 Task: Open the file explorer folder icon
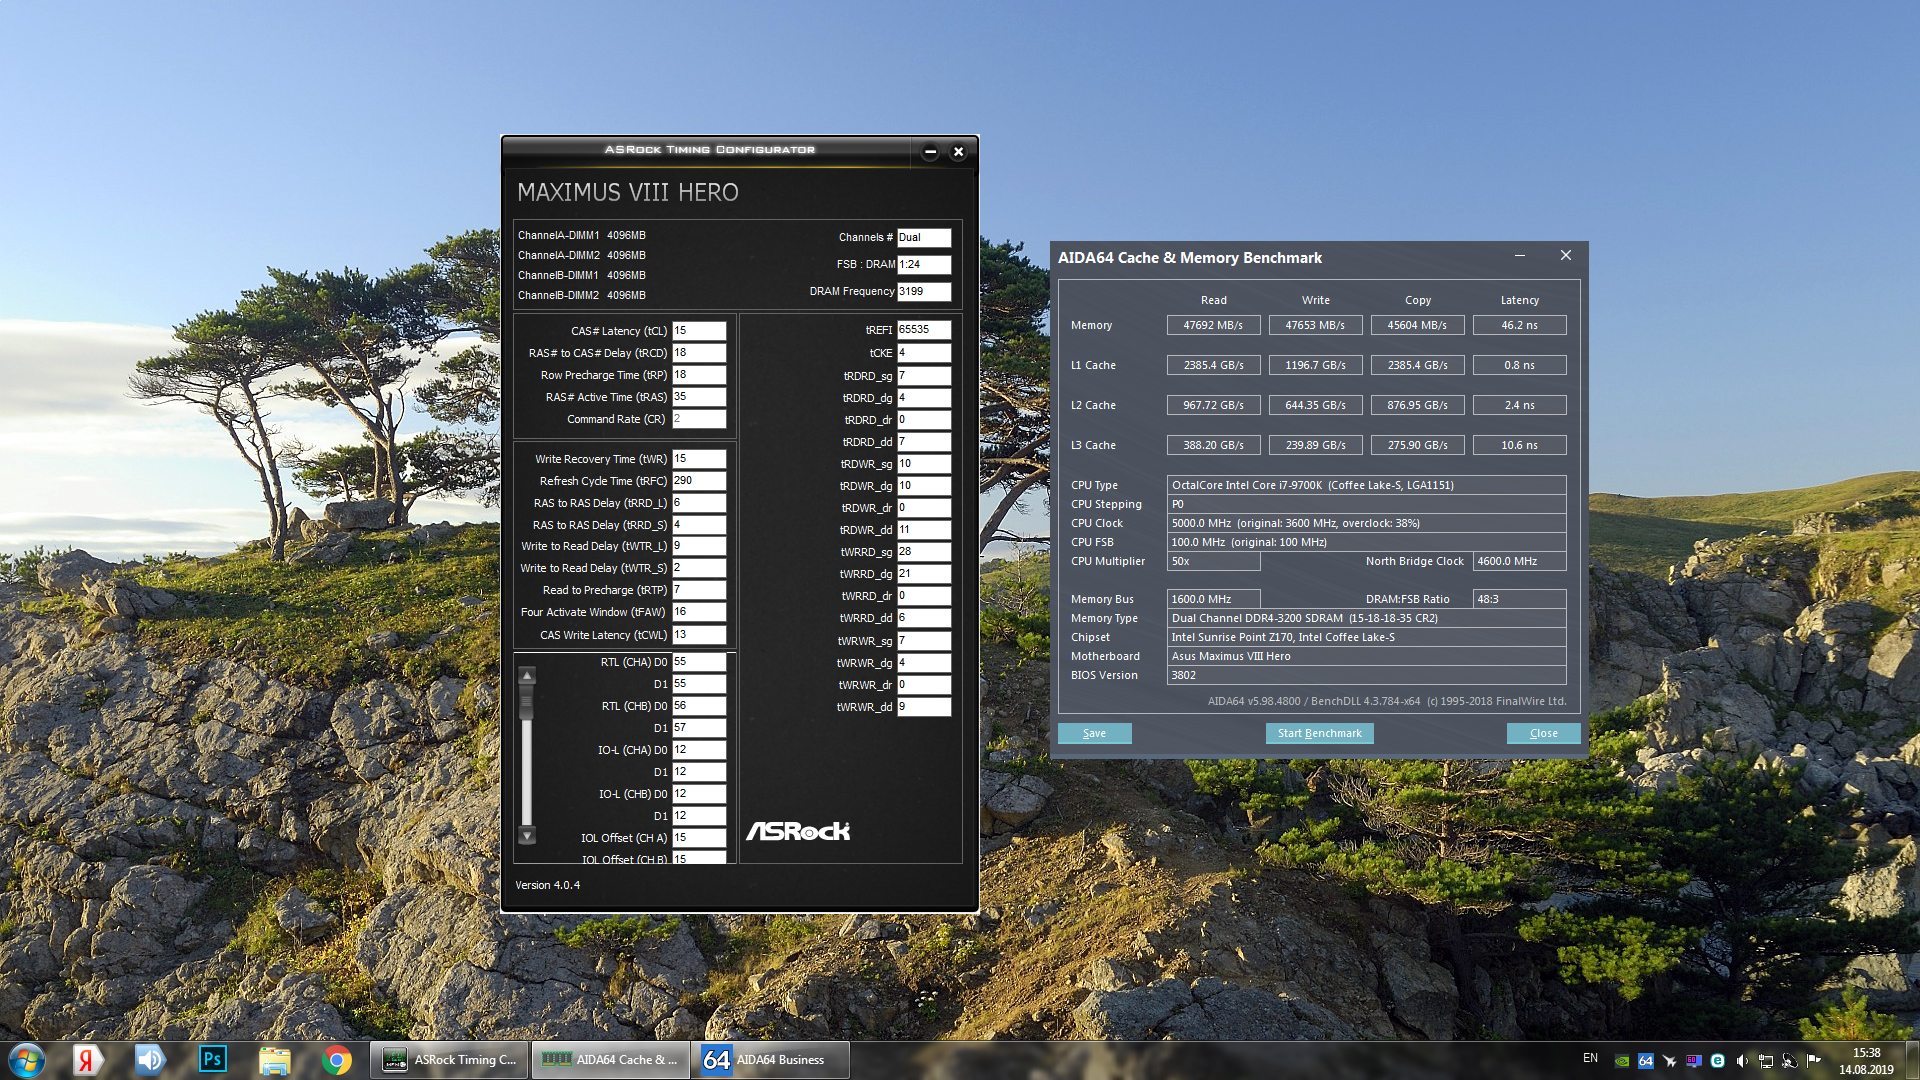click(275, 1060)
